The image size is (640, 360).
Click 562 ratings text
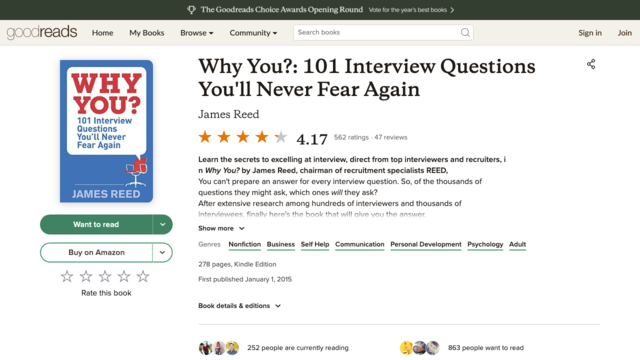[x=351, y=137]
